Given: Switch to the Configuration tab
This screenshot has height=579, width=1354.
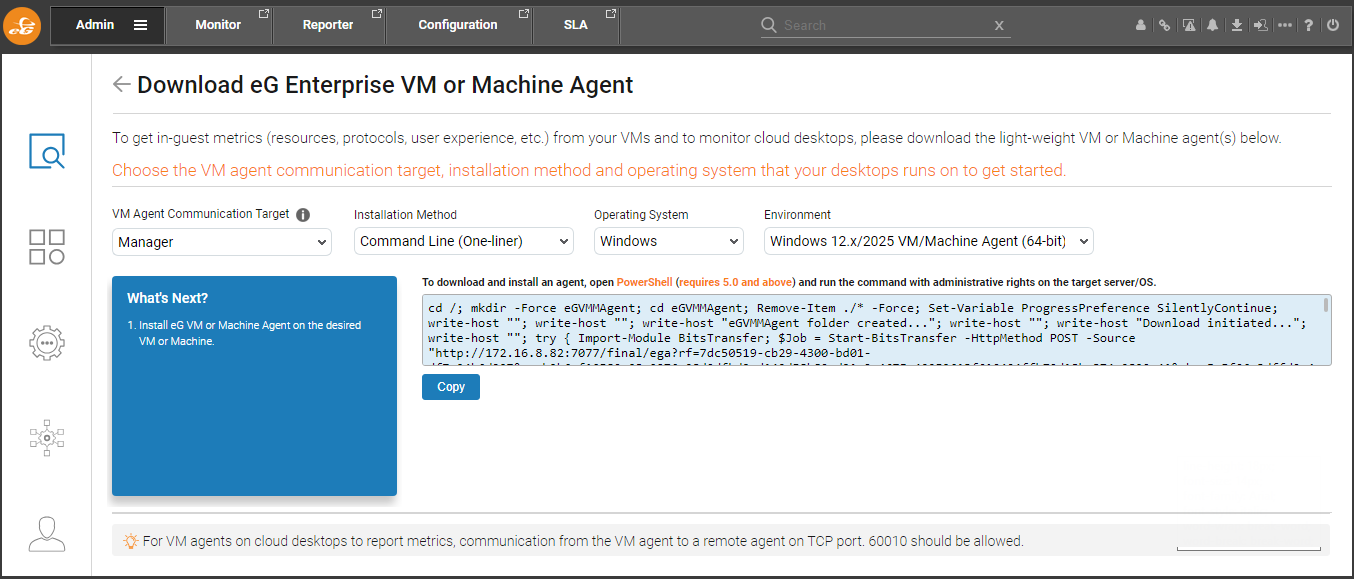Looking at the screenshot, I should pos(458,25).
